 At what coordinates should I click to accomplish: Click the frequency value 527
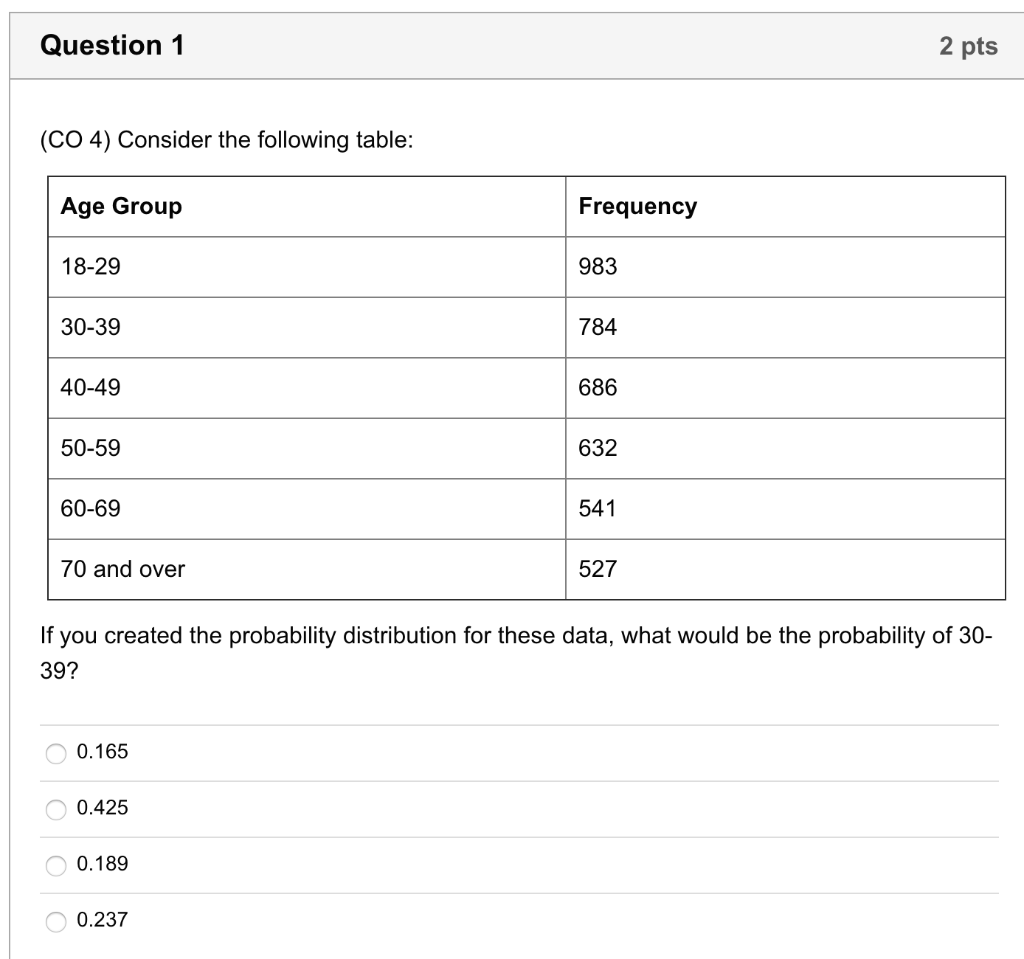pyautogui.click(x=597, y=570)
